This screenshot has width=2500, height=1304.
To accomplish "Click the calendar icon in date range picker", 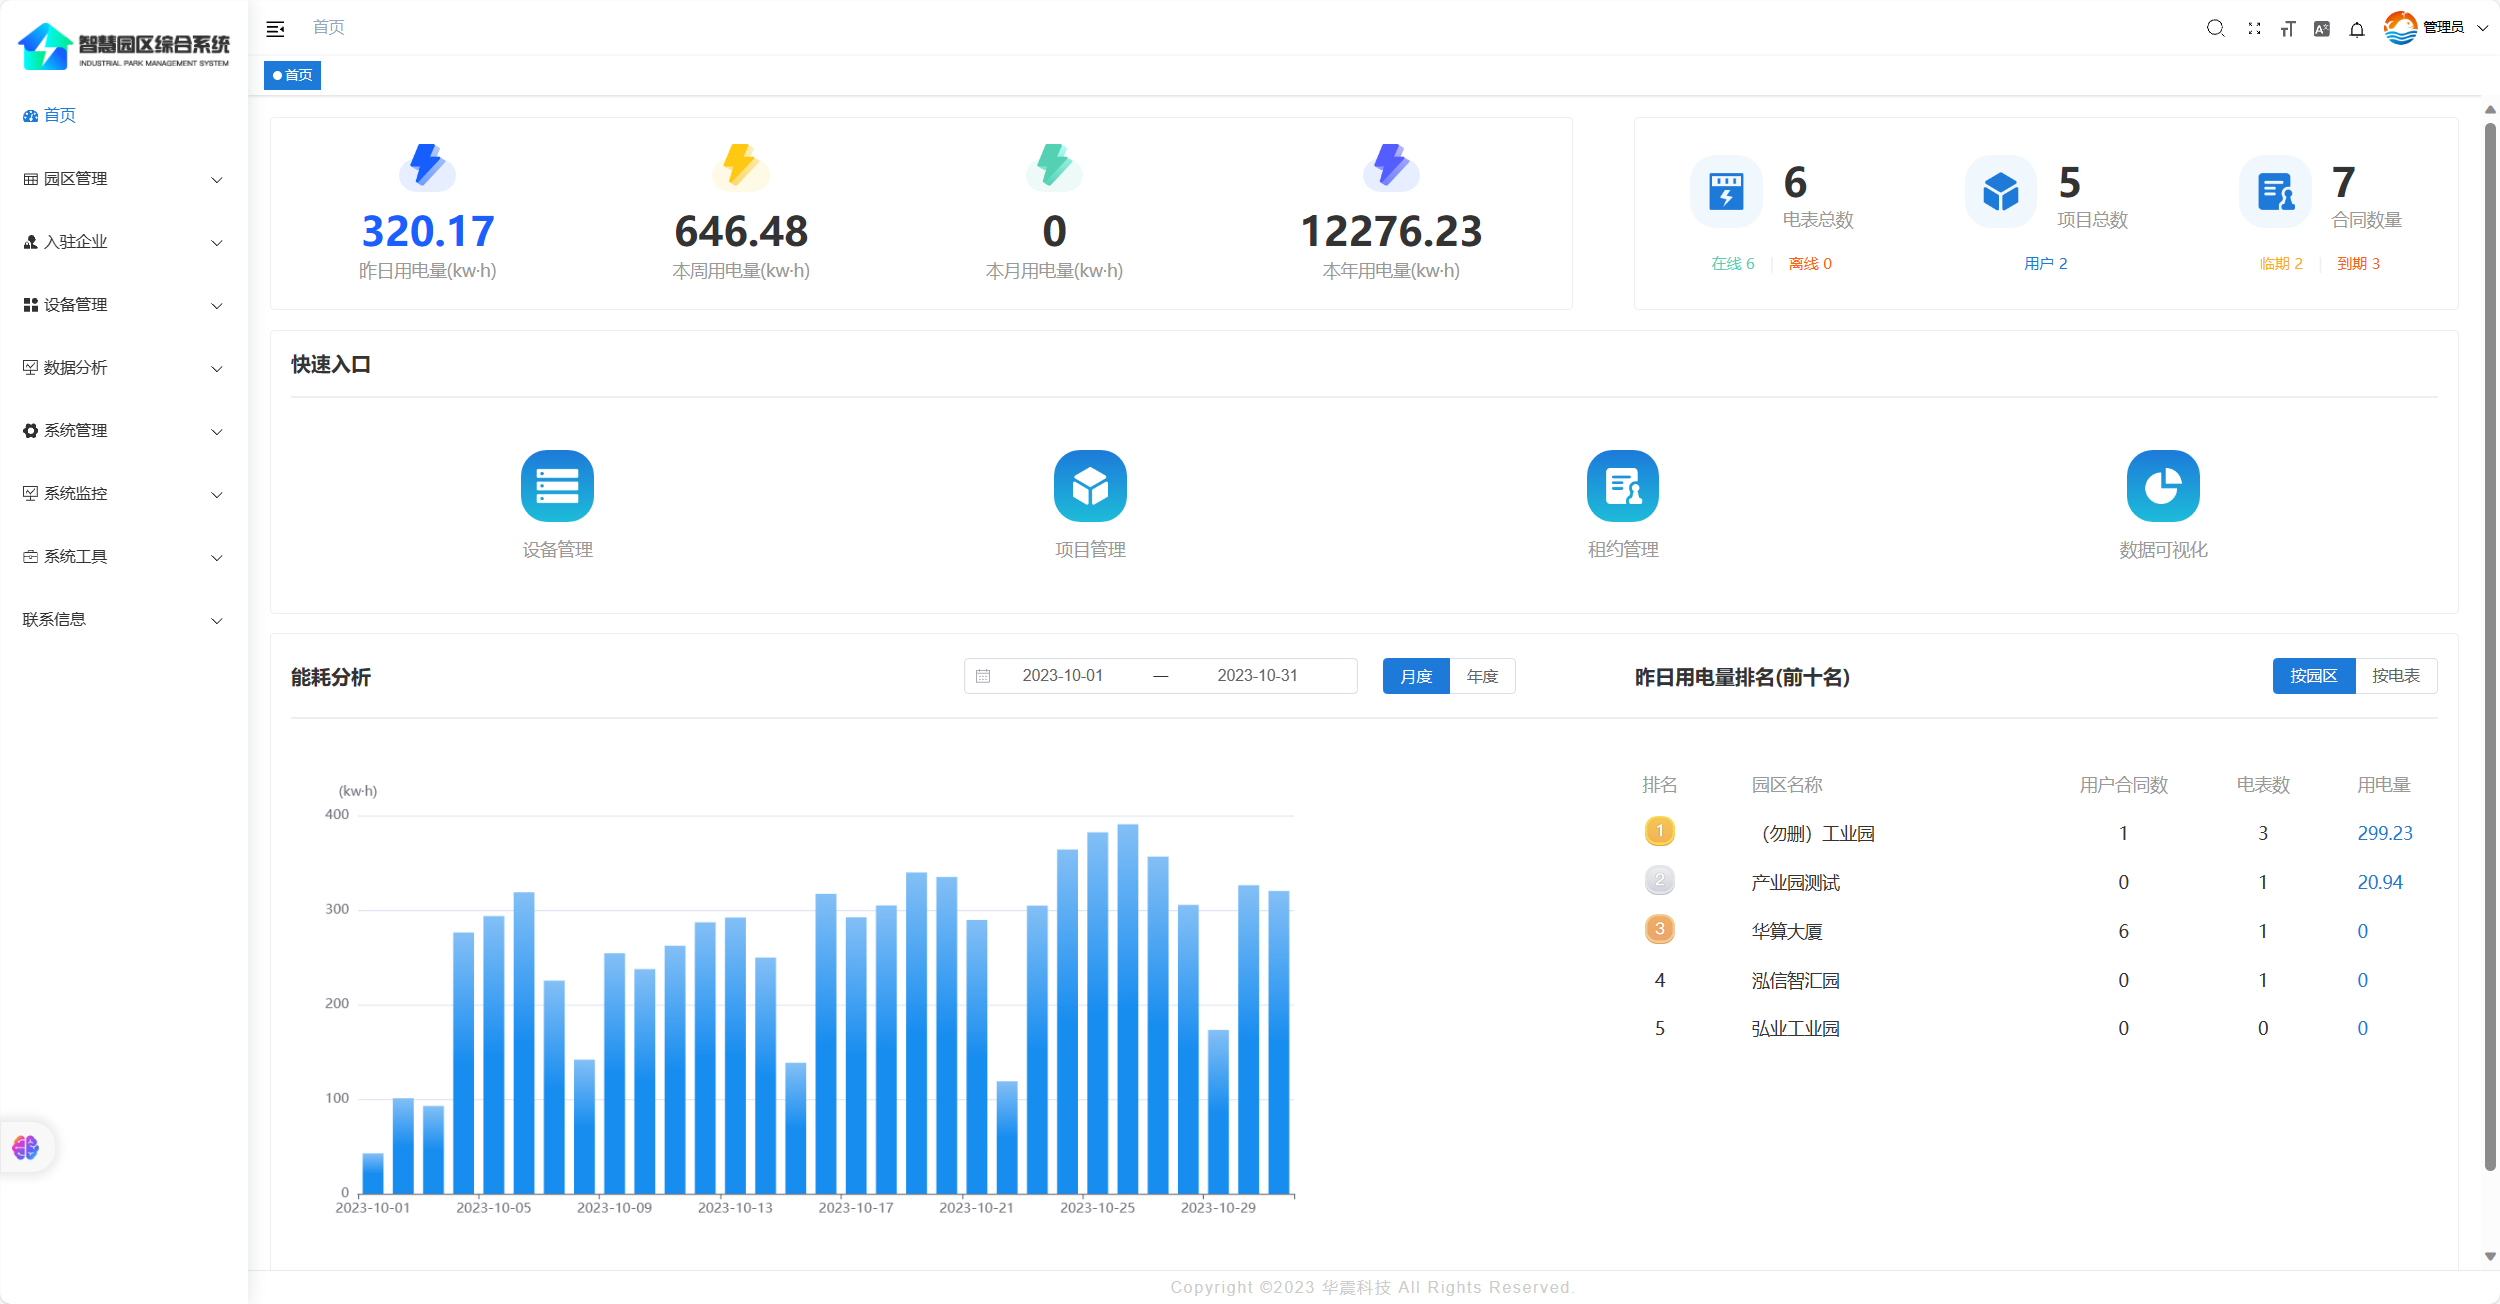I will (x=983, y=676).
